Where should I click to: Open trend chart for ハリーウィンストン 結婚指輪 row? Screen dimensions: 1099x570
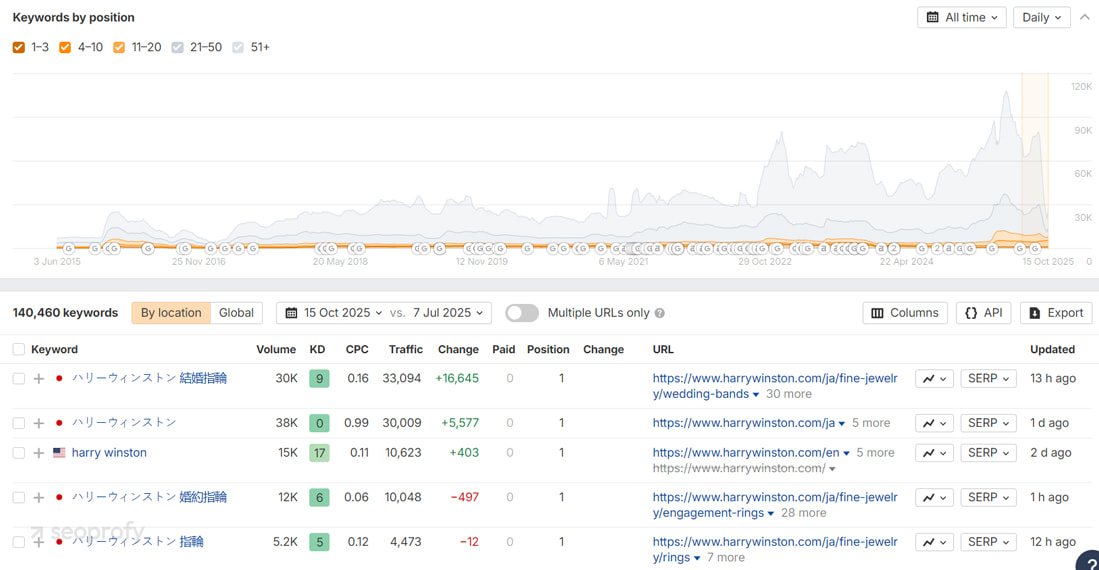(x=934, y=379)
